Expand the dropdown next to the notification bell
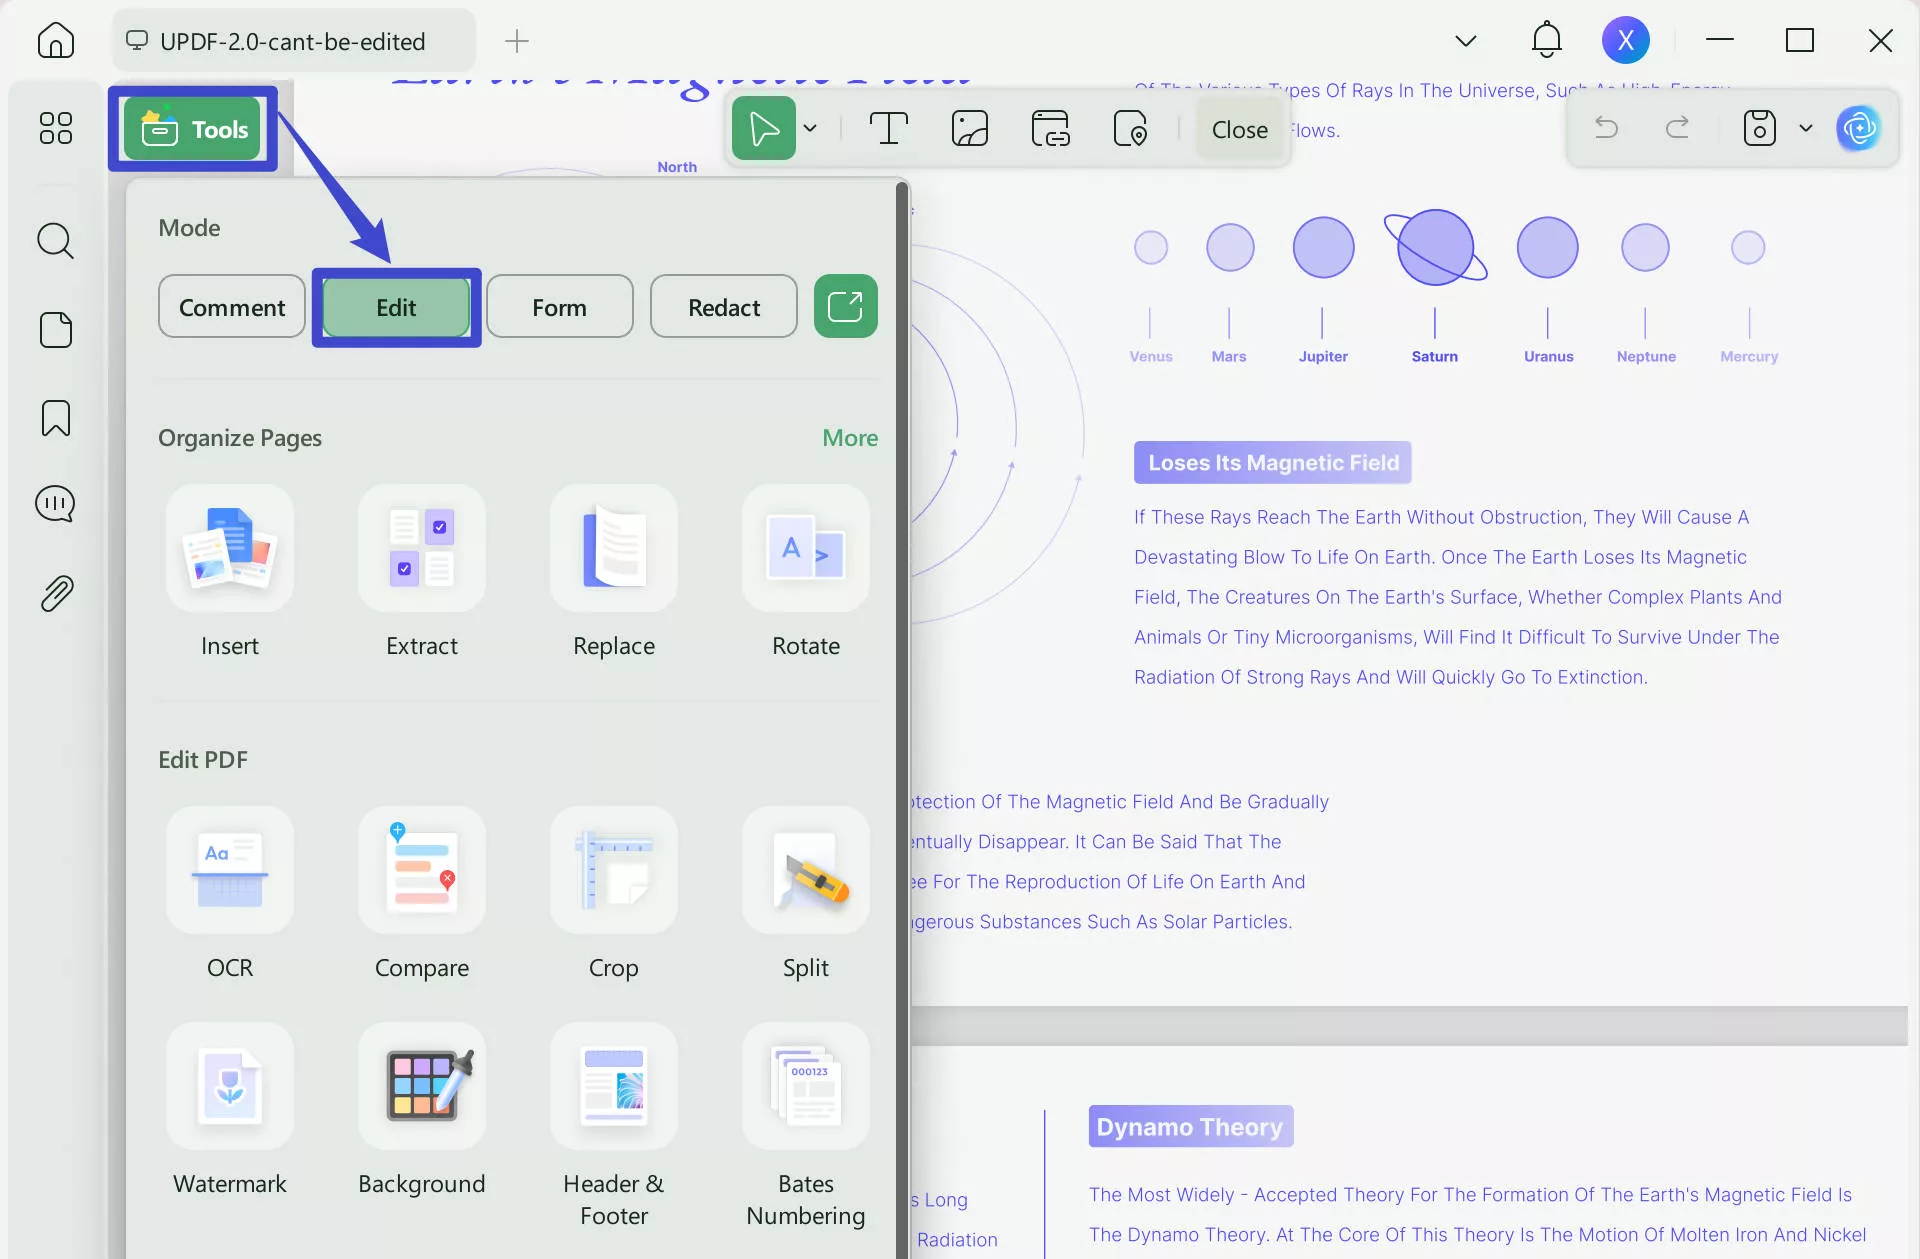Viewport: 1920px width, 1259px height. click(1465, 40)
